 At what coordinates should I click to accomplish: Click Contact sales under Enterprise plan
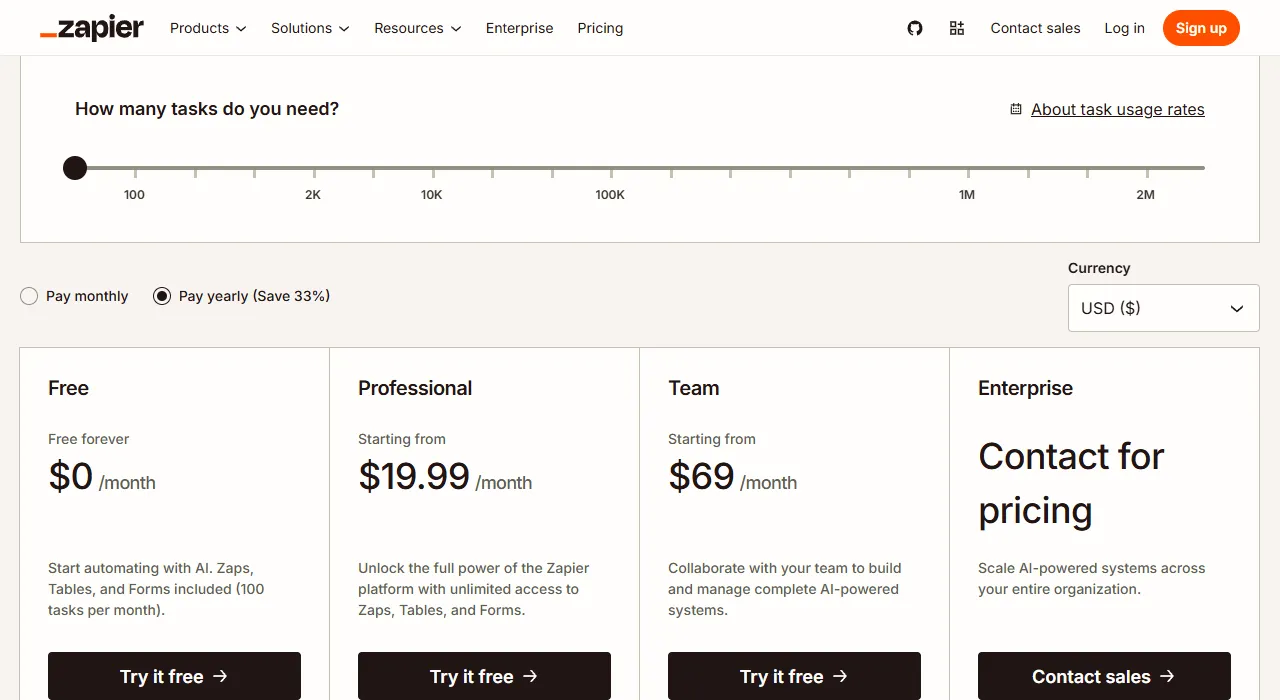point(1104,676)
